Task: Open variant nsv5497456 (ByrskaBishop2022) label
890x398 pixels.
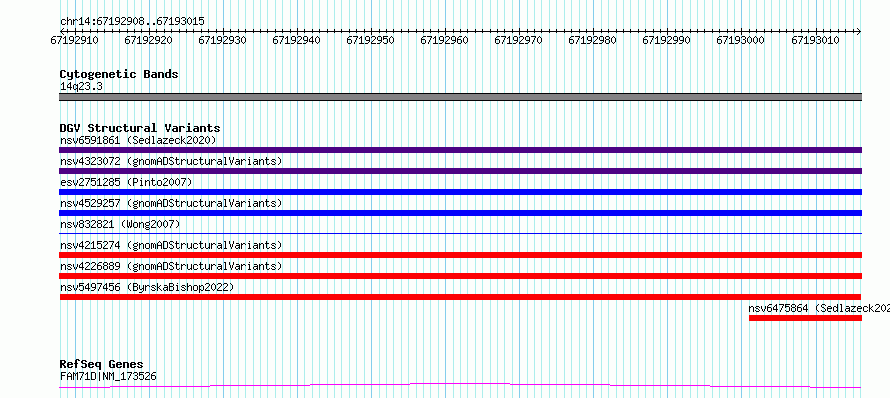Action: (x=147, y=287)
